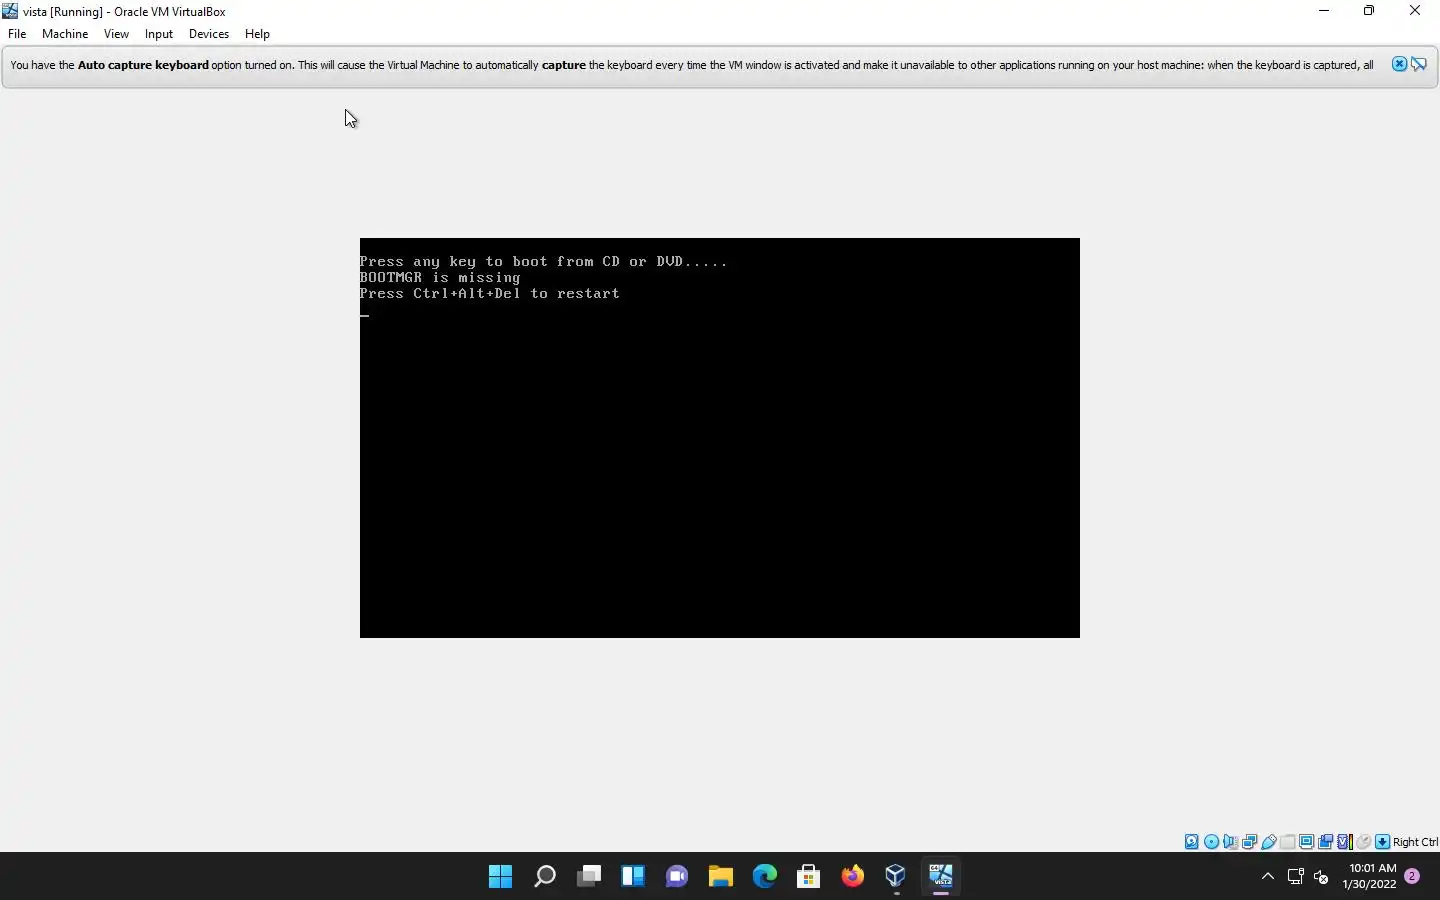Open the View menu
The image size is (1440, 900).
coord(116,34)
